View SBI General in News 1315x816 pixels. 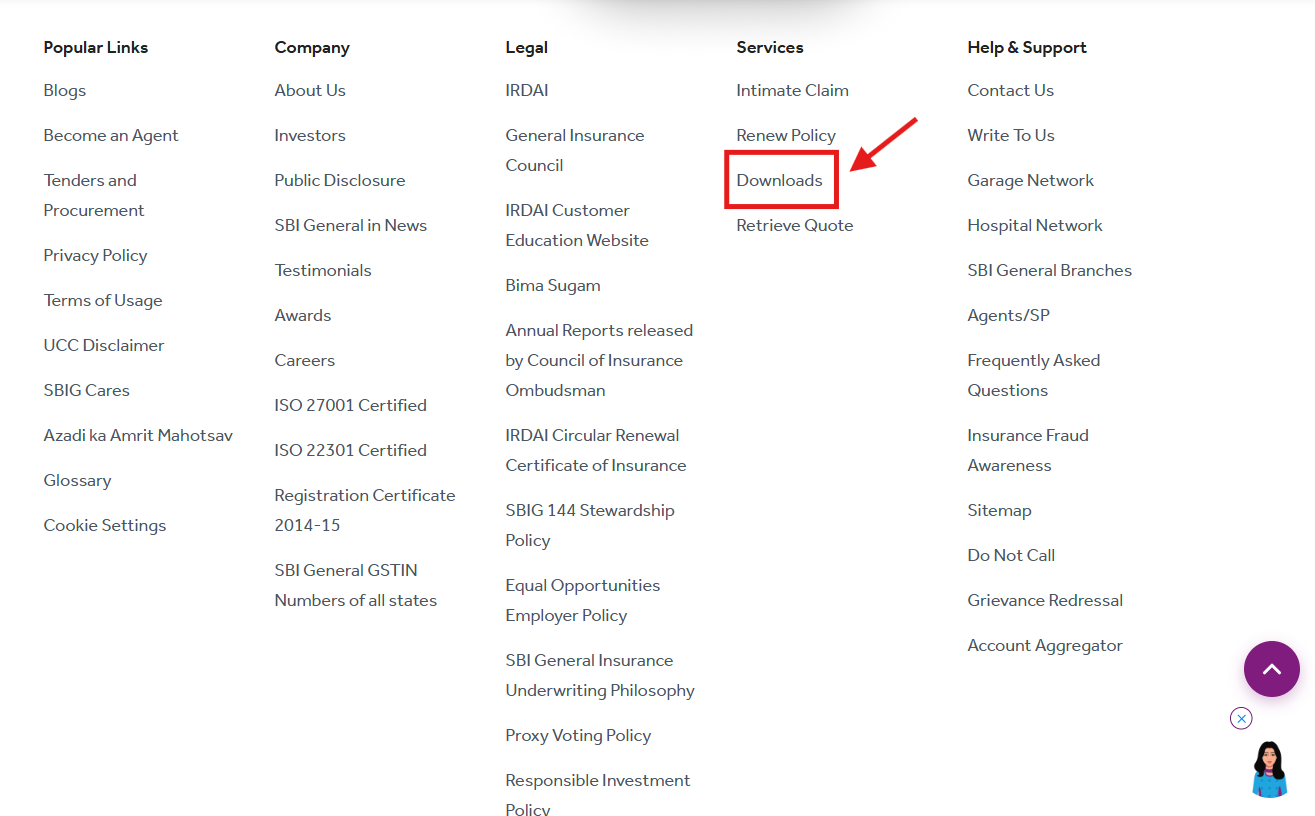351,225
